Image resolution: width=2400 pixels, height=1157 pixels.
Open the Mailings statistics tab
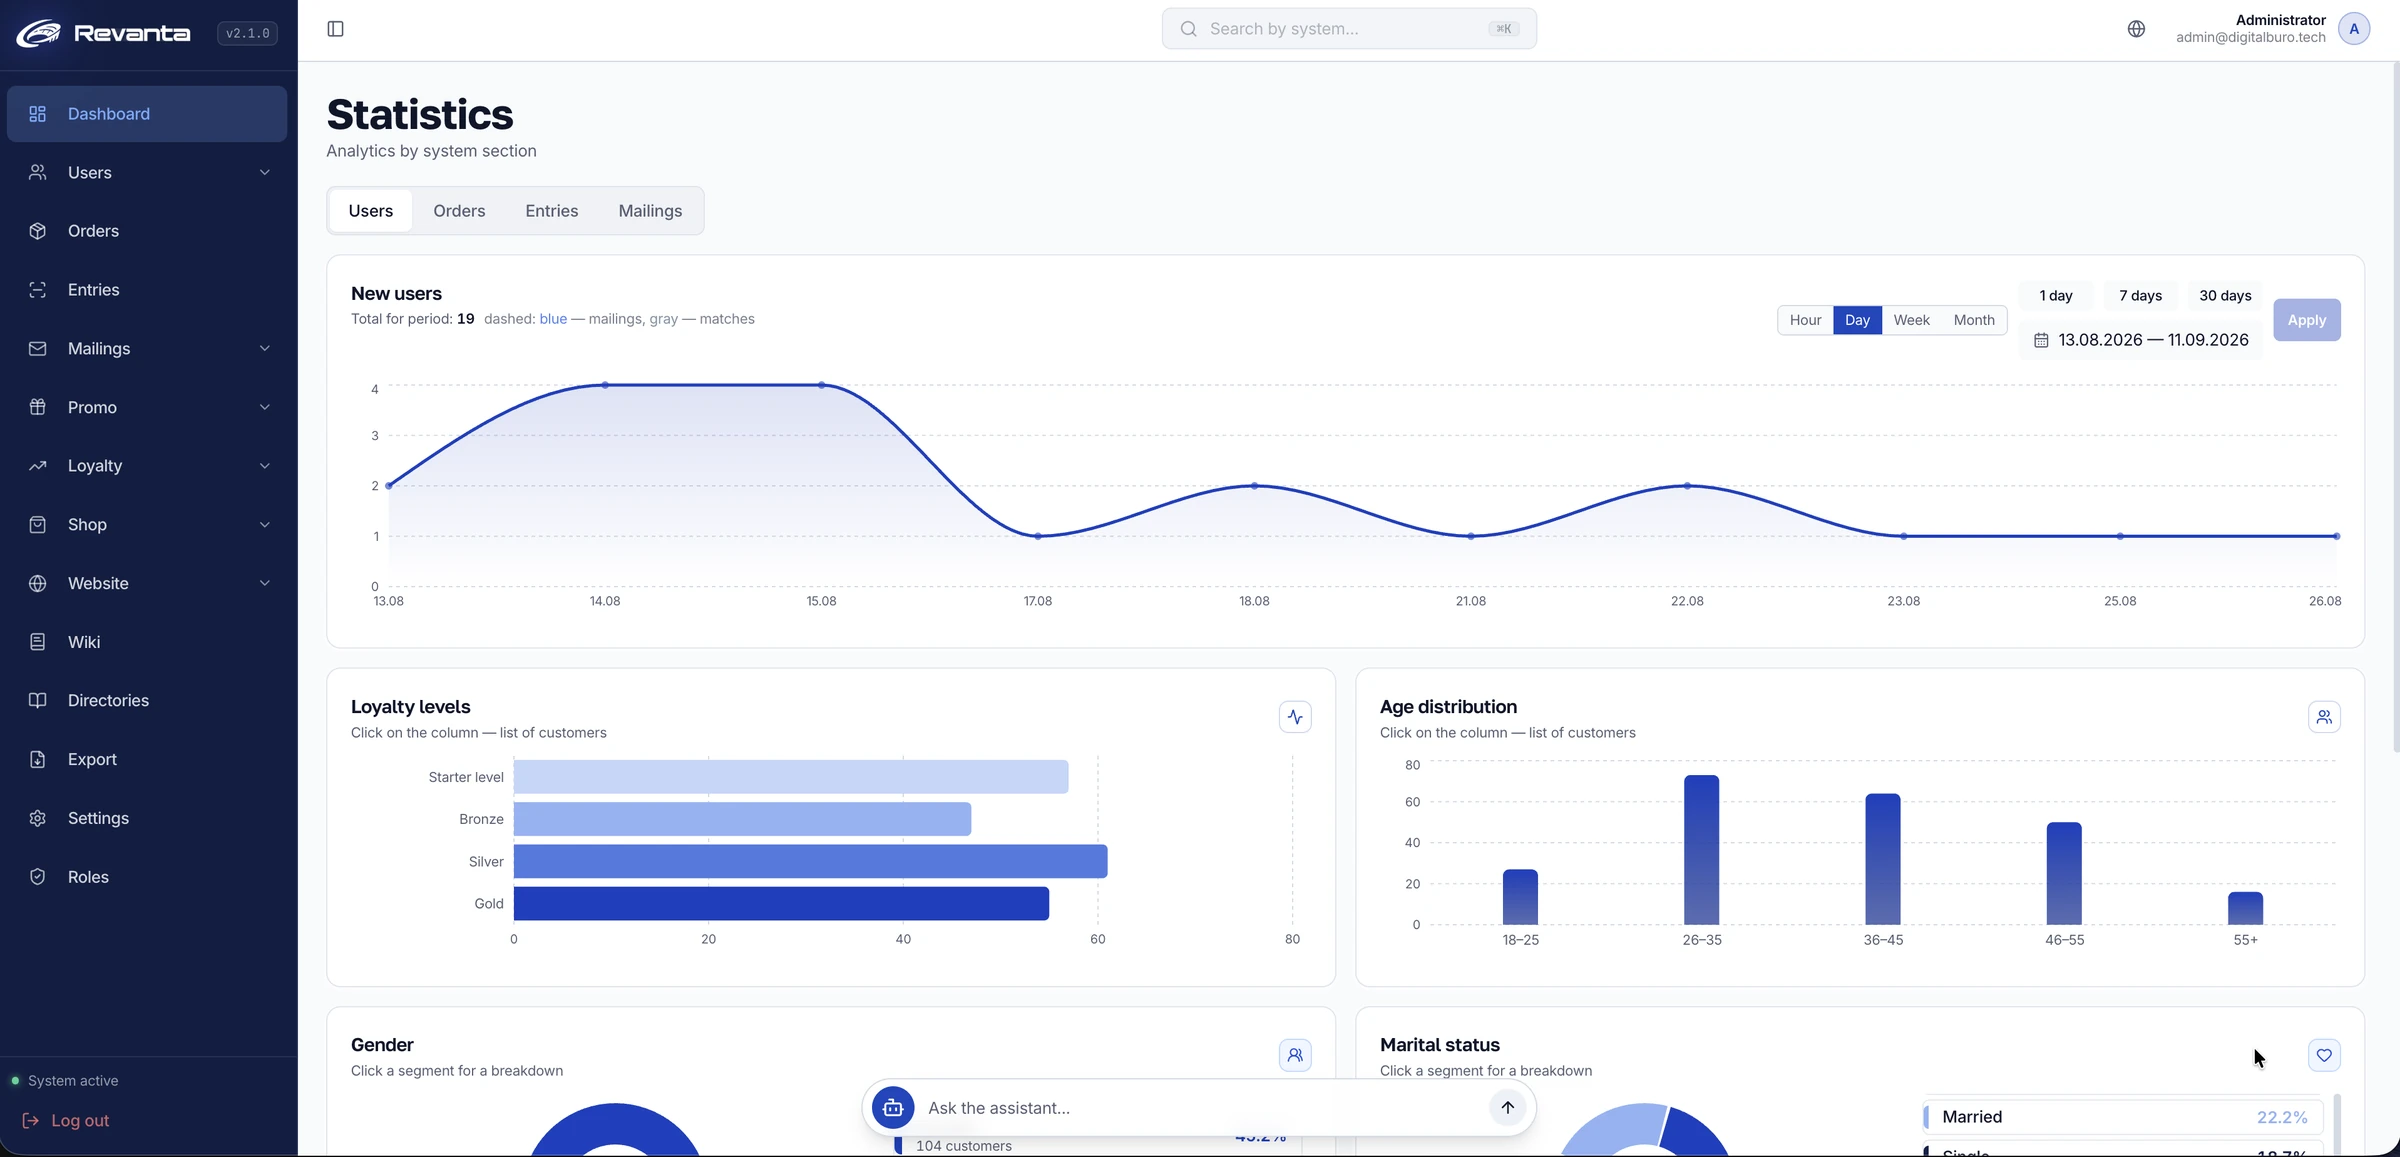(x=650, y=211)
